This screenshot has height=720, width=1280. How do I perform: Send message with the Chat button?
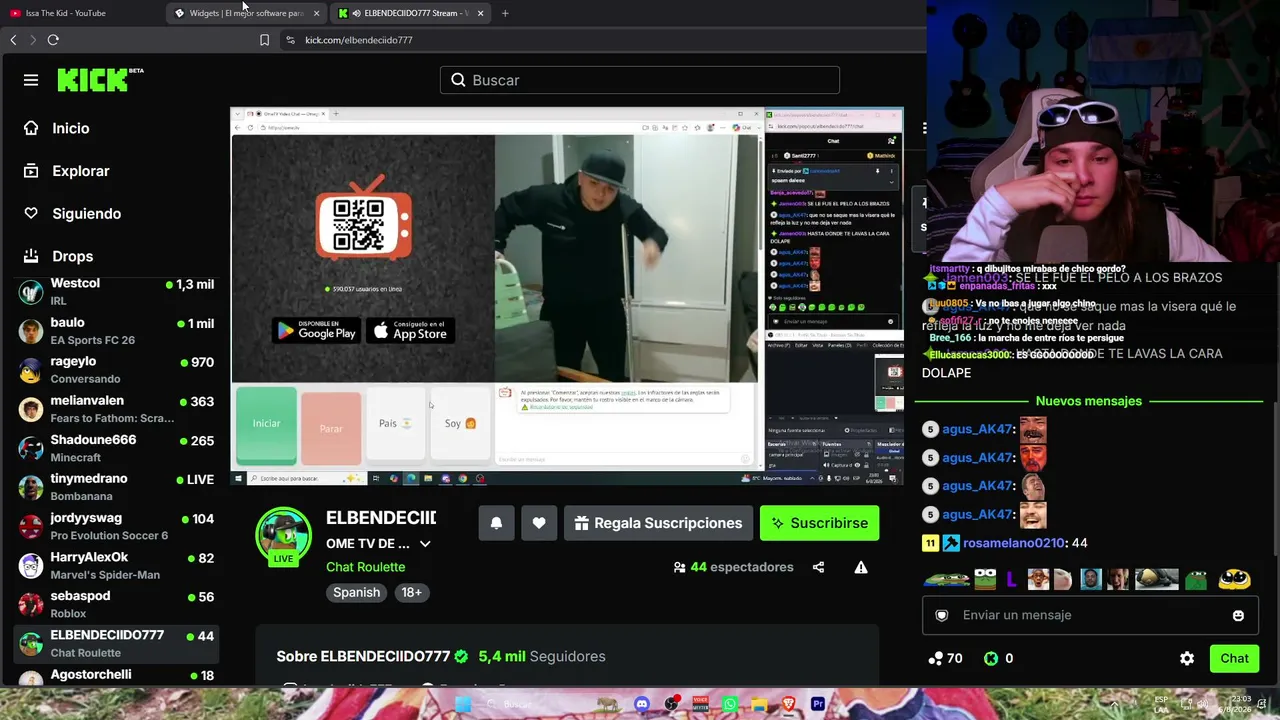click(x=1234, y=658)
